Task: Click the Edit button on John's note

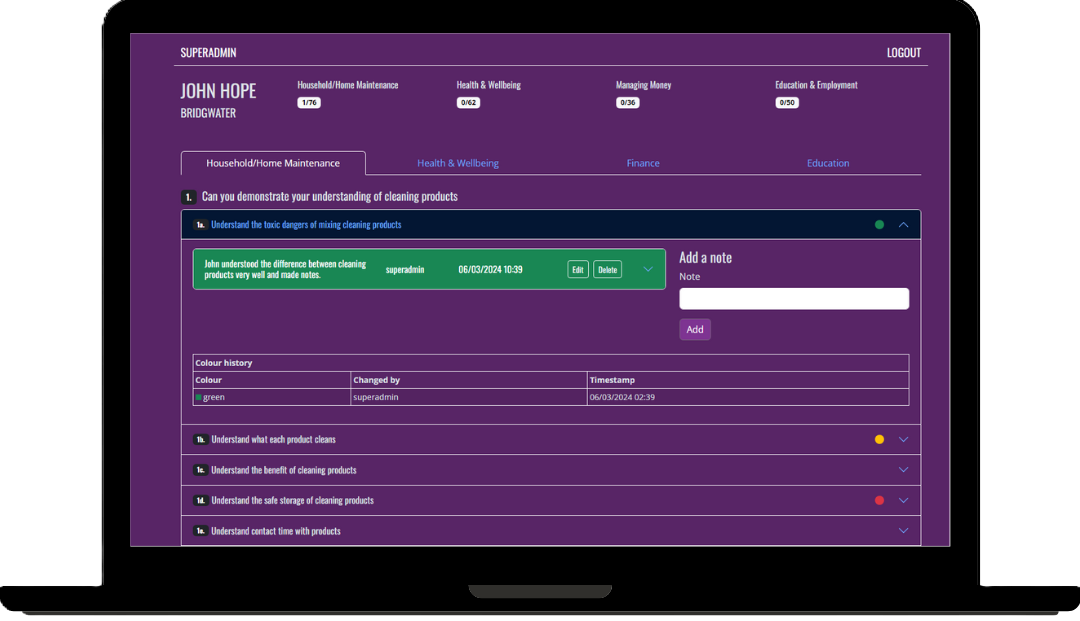Action: (578, 269)
